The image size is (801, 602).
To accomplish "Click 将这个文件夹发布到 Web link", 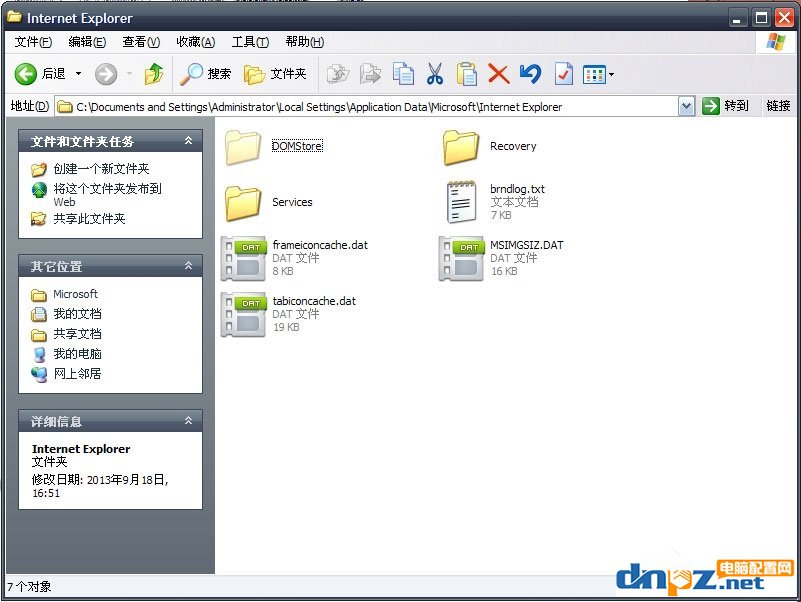I will (107, 195).
